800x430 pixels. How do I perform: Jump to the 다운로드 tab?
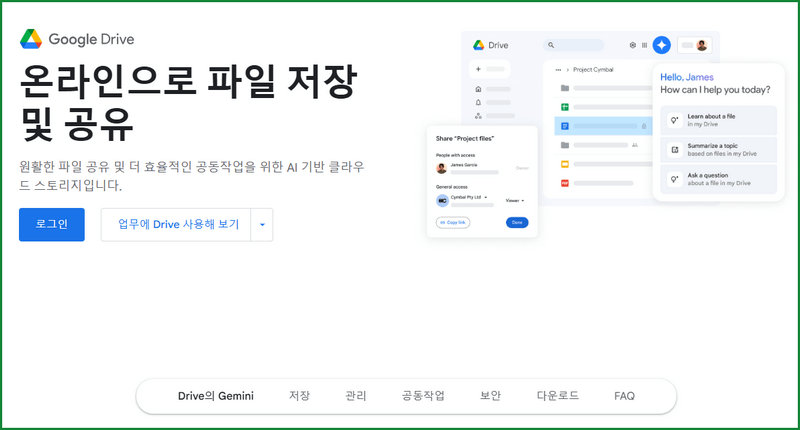[558, 396]
